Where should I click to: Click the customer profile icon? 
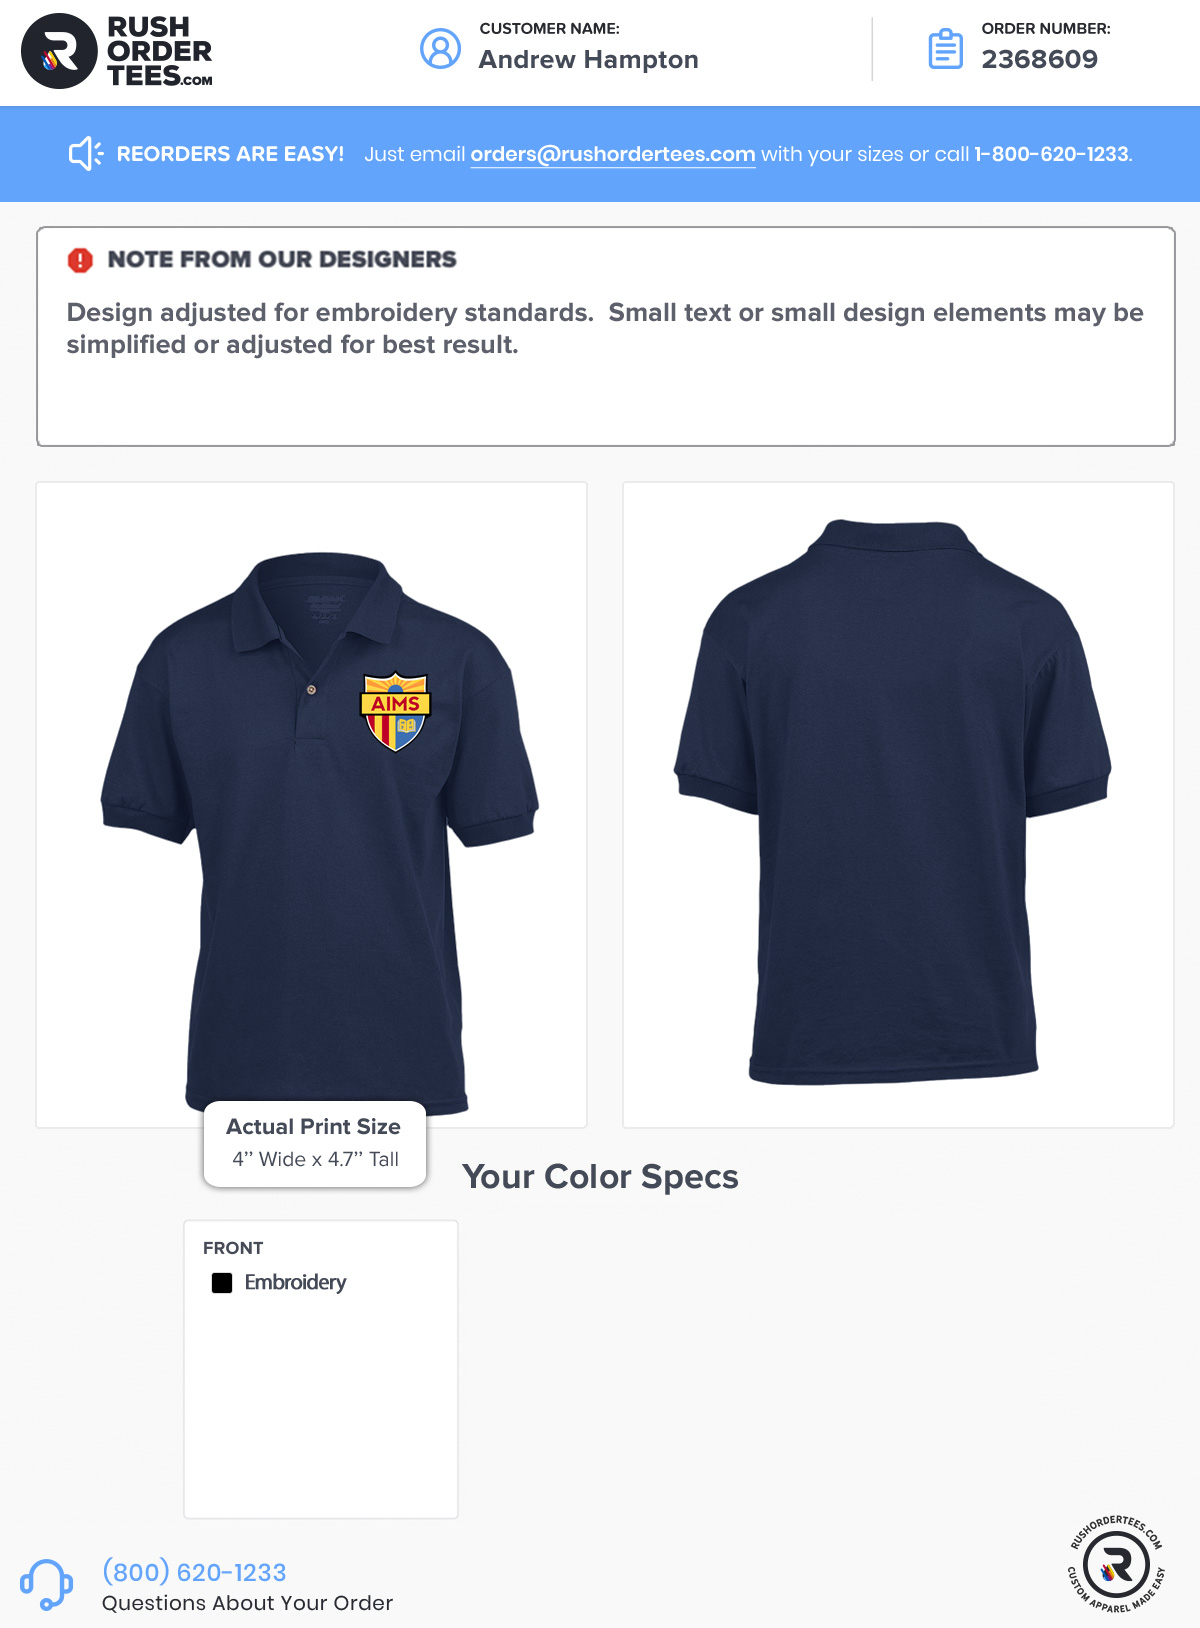pos(440,48)
